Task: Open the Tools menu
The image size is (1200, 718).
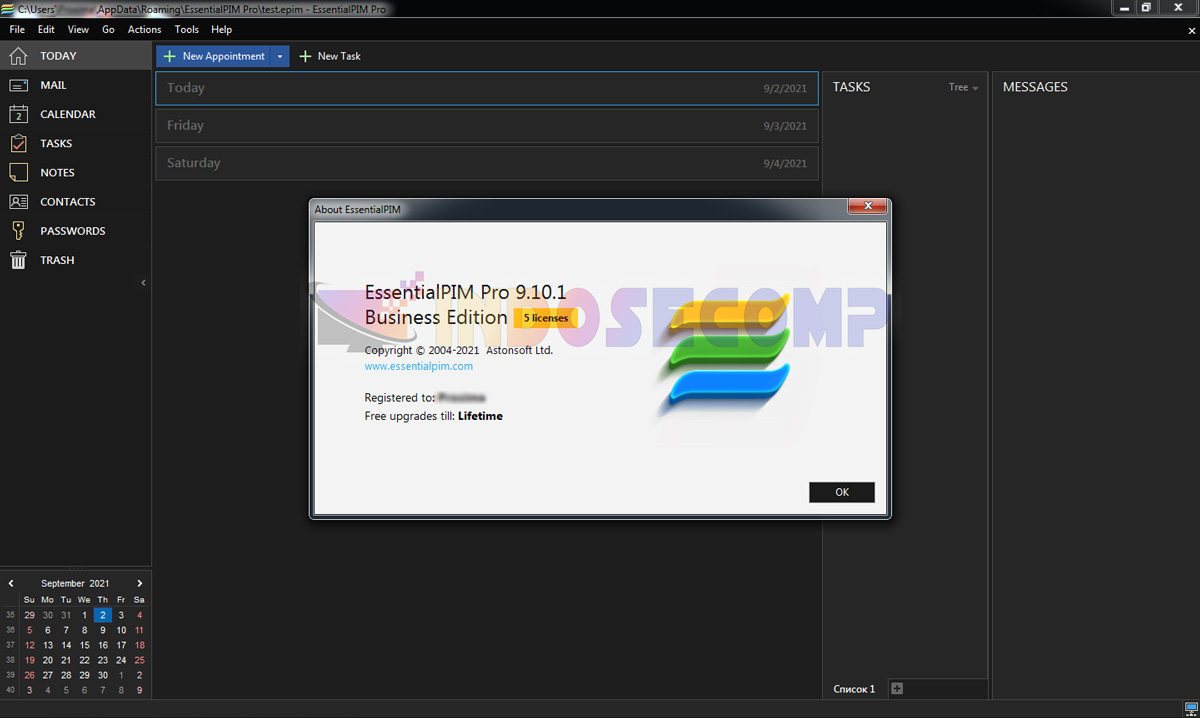Action: click(x=186, y=29)
